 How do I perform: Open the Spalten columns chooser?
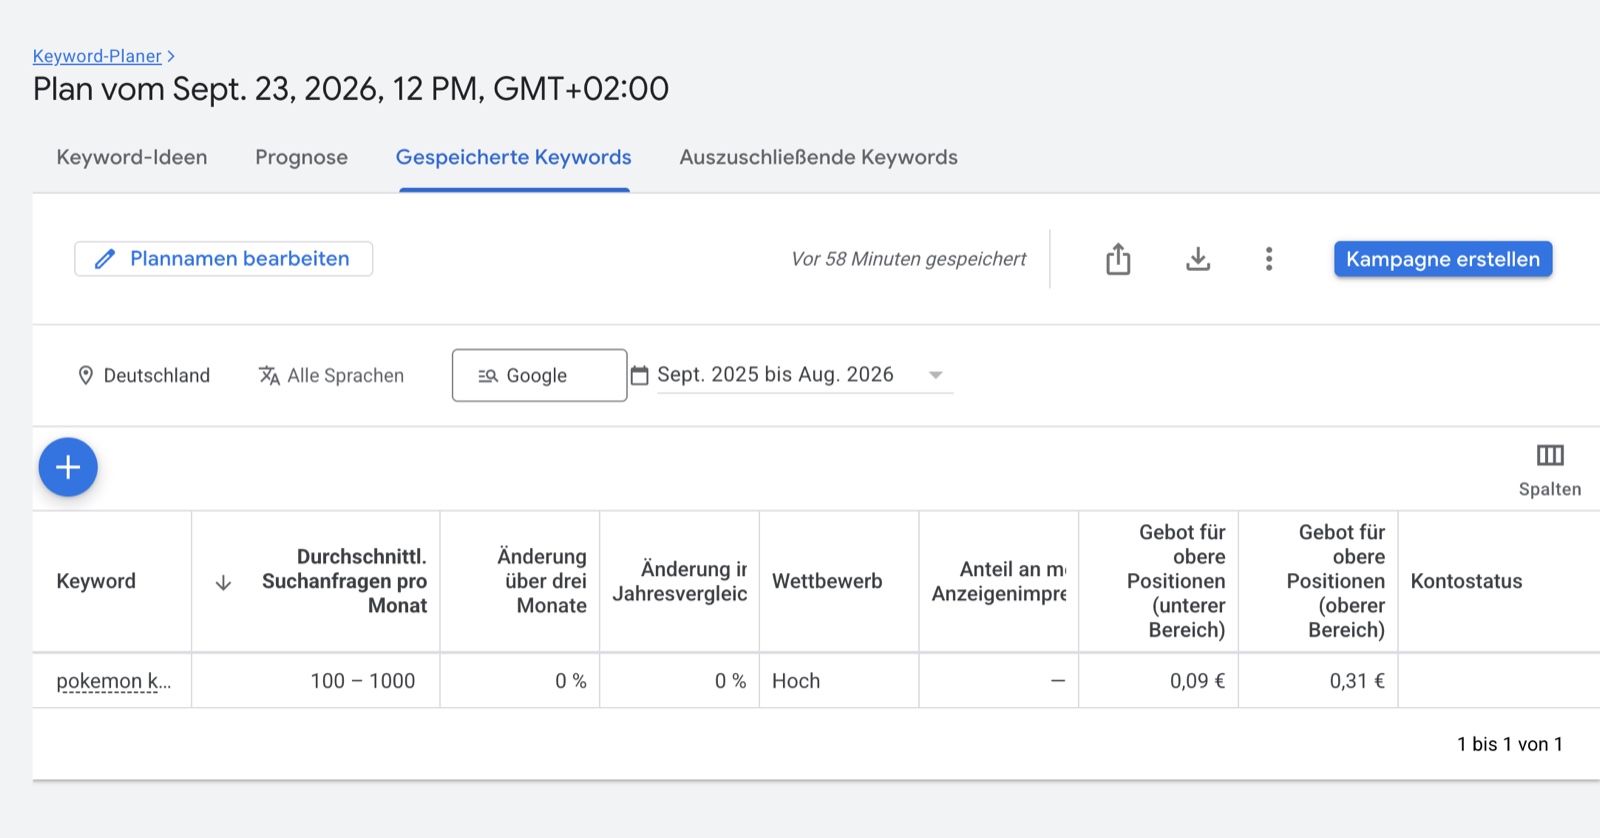[x=1550, y=470]
